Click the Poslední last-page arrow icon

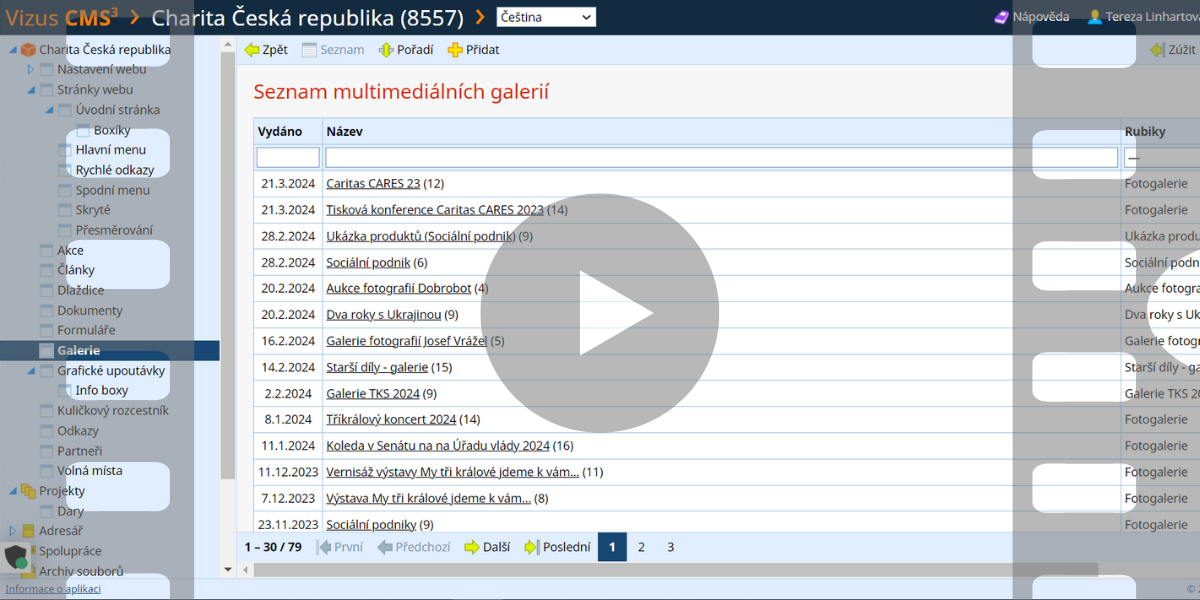(531, 547)
